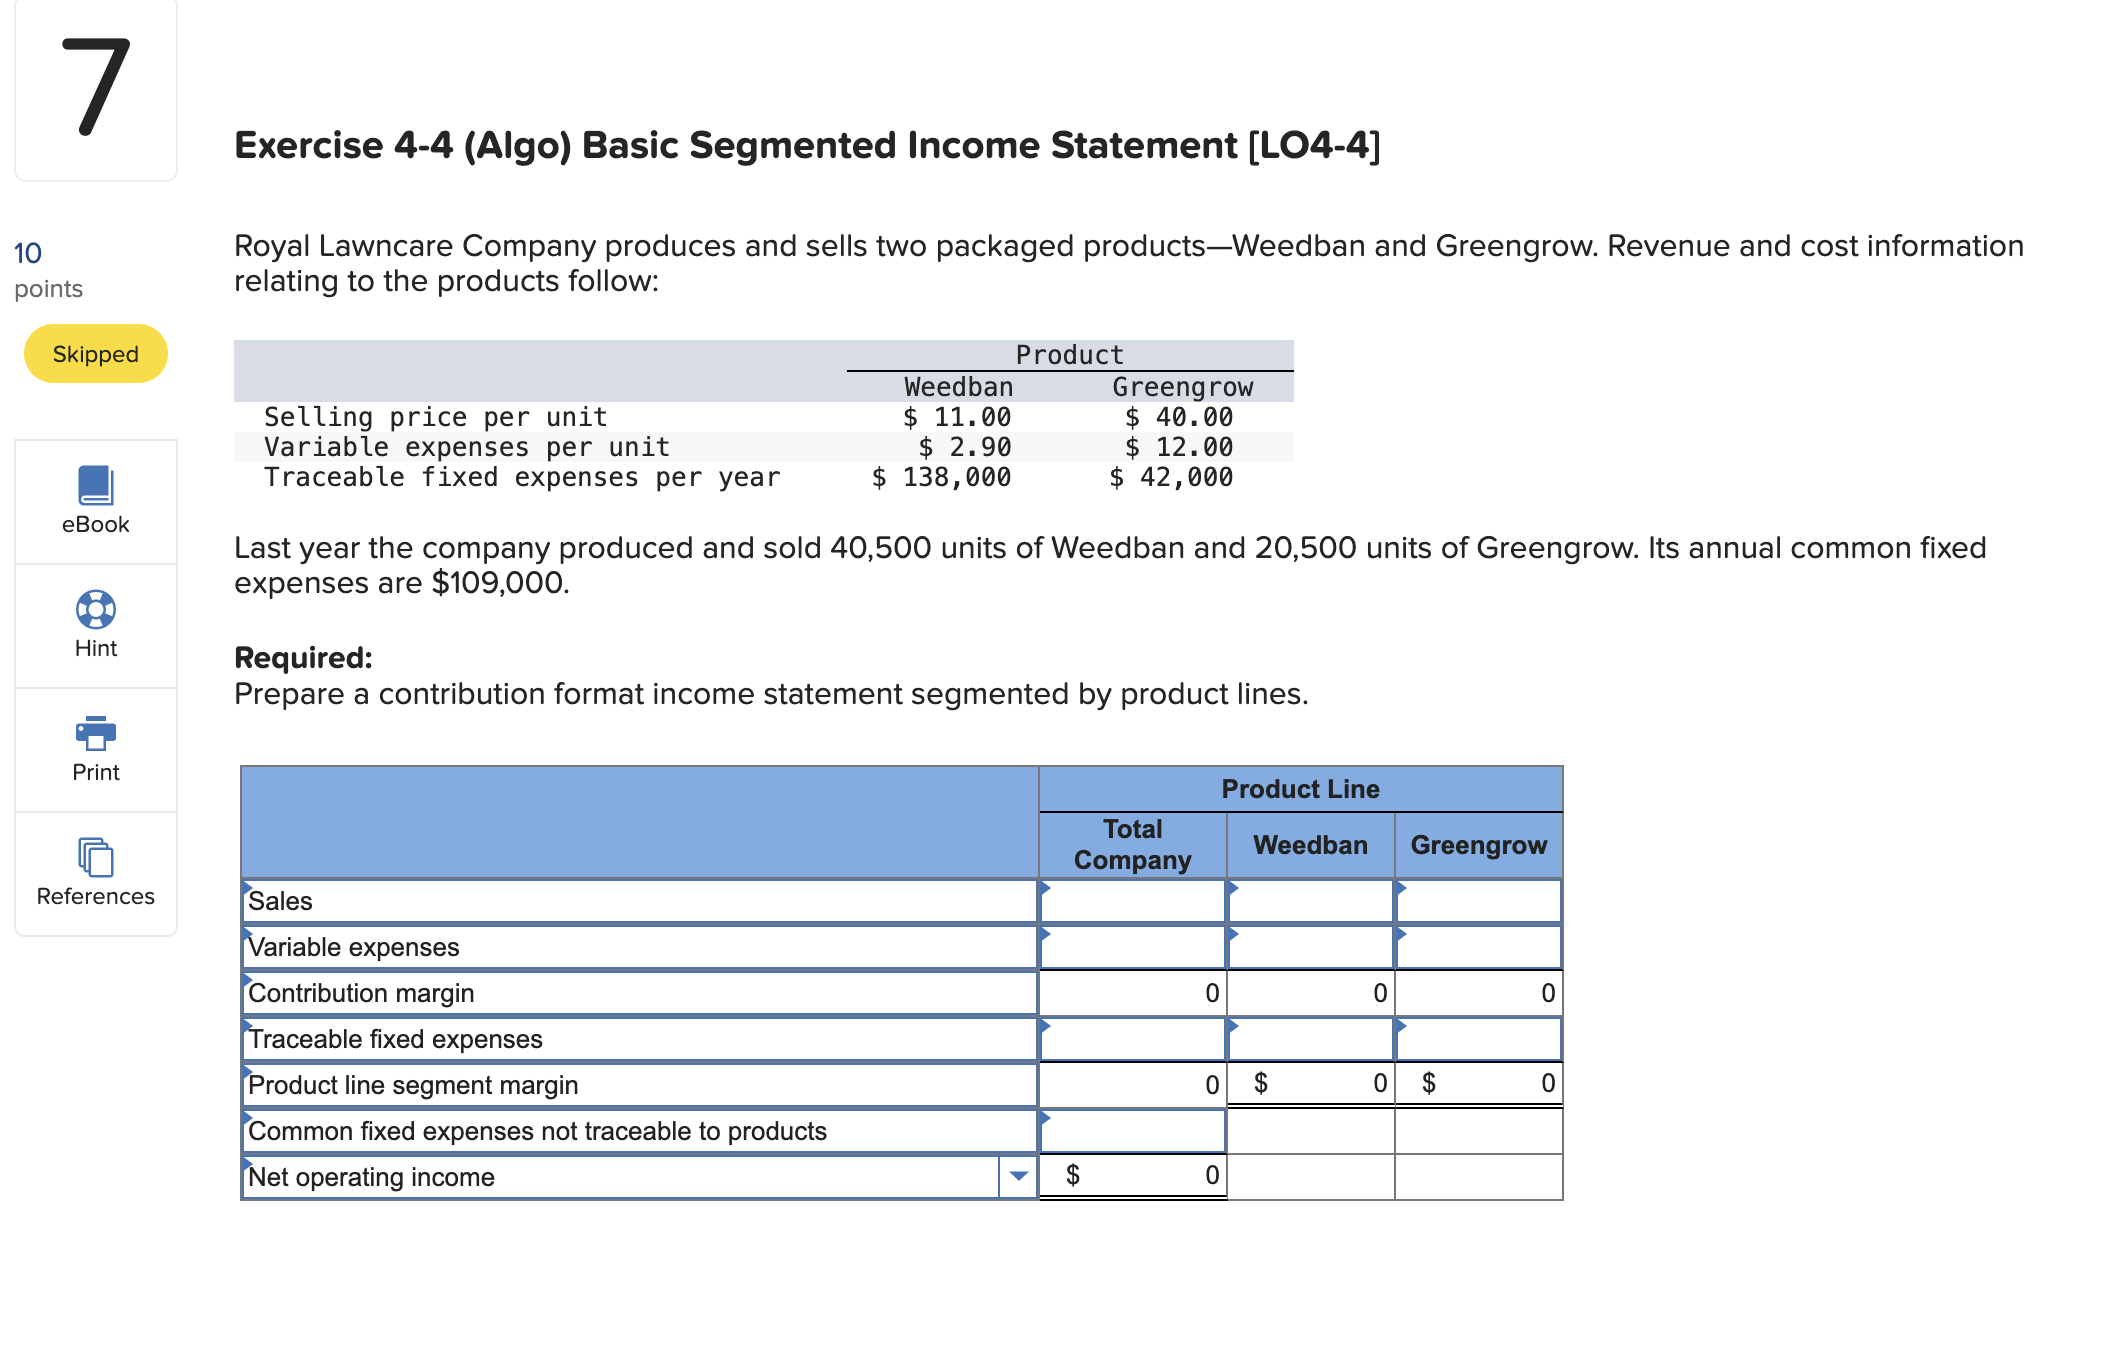Image resolution: width=2114 pixels, height=1362 pixels.
Task: Click the Product Line header
Action: [x=1300, y=789]
